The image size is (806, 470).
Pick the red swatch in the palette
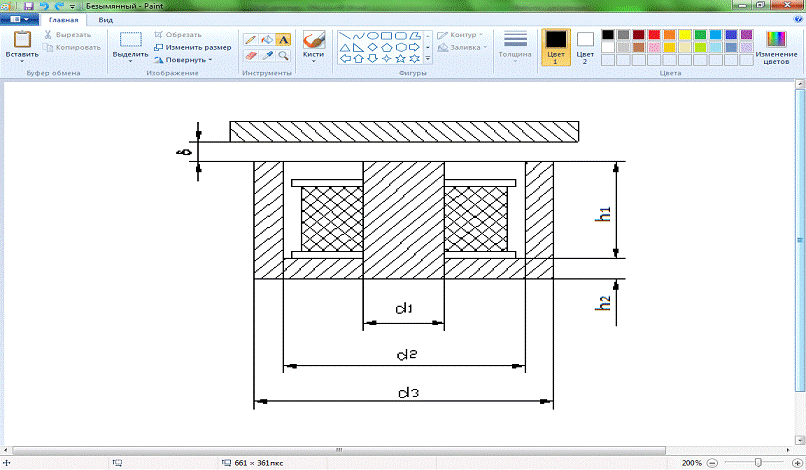(653, 35)
